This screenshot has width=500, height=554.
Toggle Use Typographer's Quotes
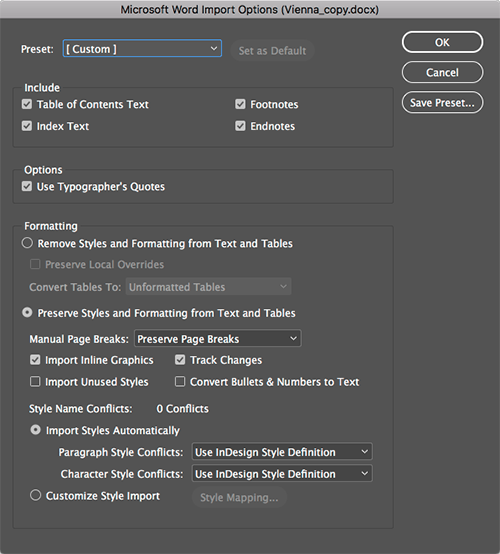tap(27, 186)
